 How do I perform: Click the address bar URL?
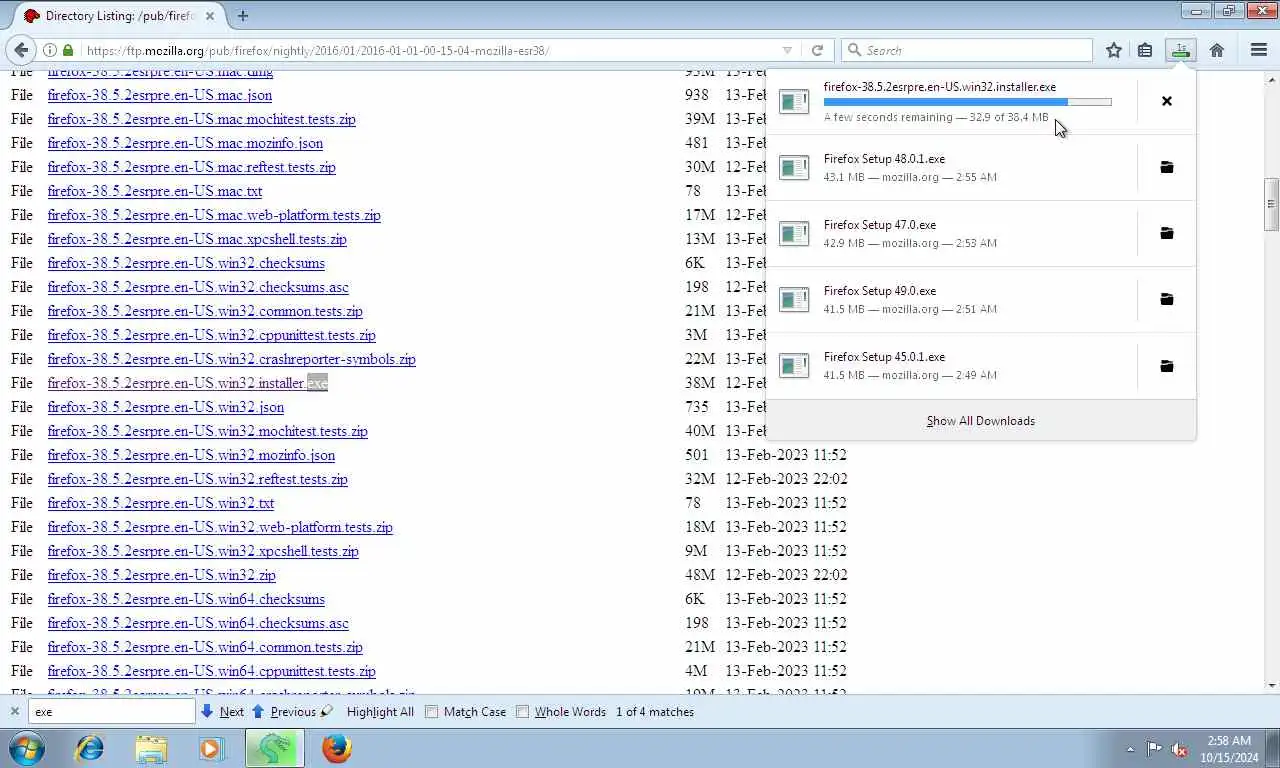[318, 50]
